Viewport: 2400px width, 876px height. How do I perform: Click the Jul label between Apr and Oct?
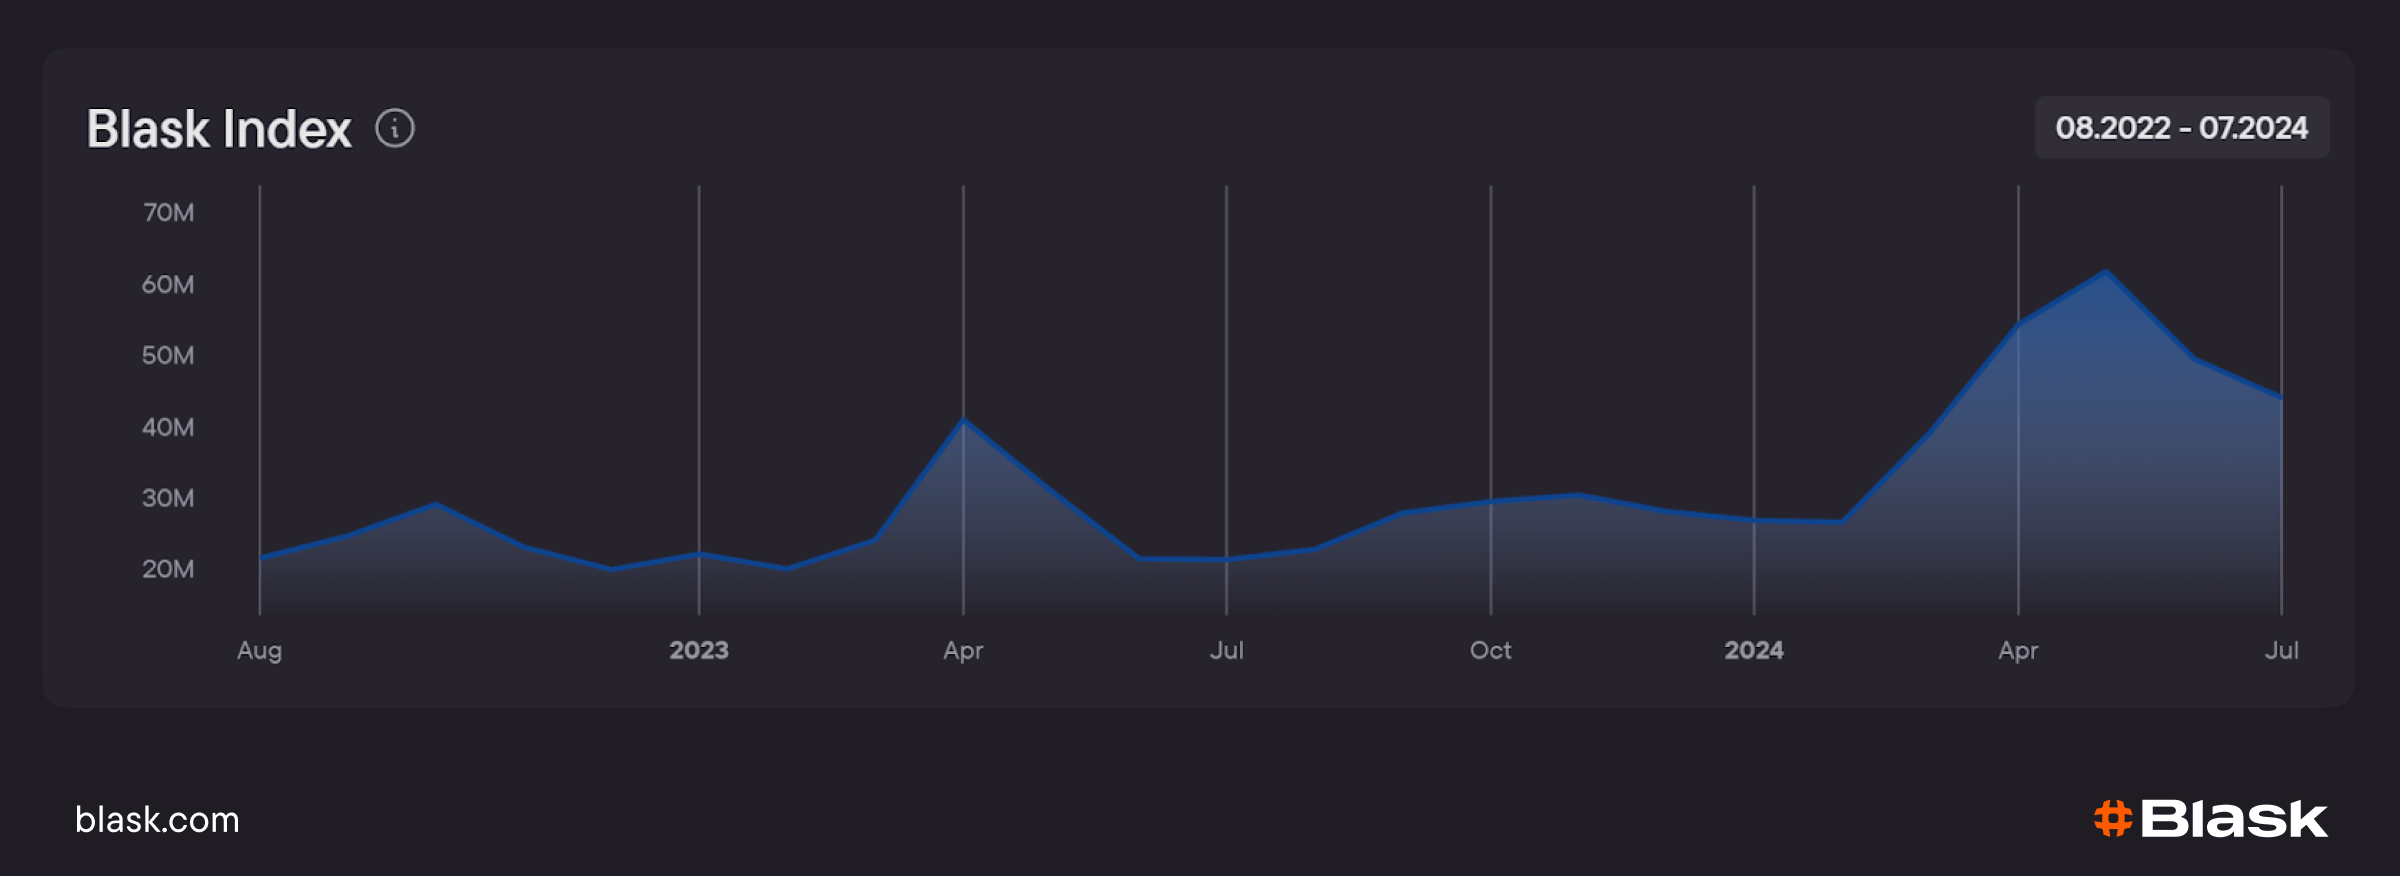pos(1226,650)
